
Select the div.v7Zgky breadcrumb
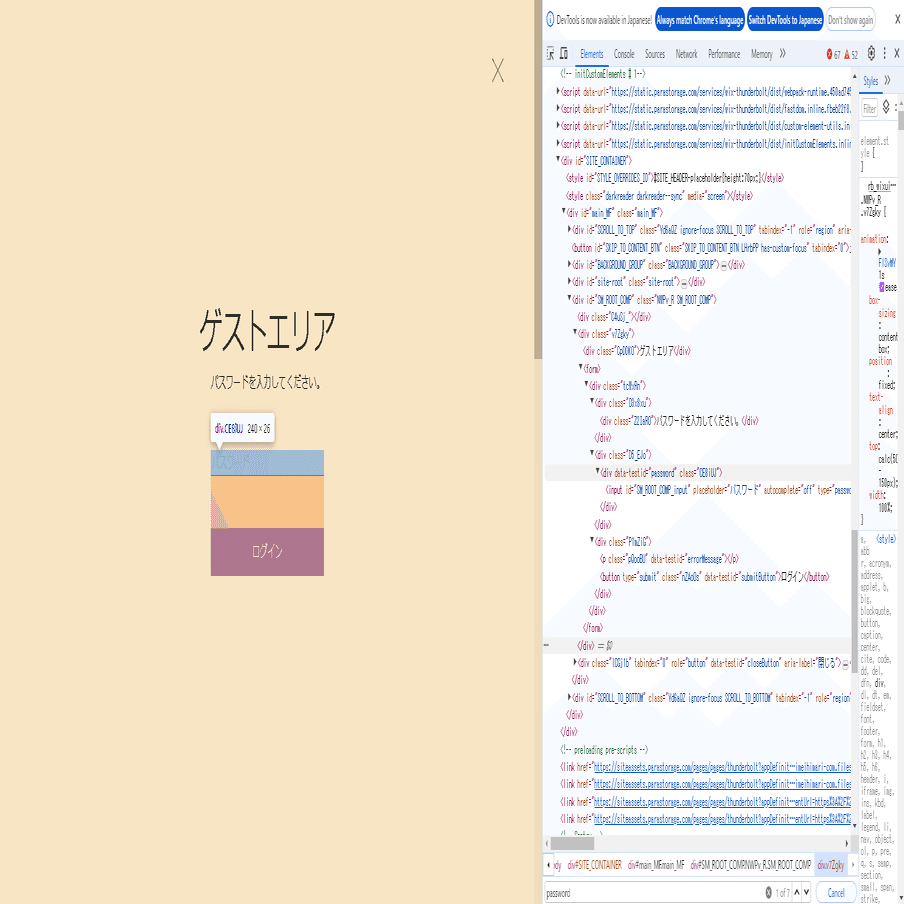tap(831, 865)
